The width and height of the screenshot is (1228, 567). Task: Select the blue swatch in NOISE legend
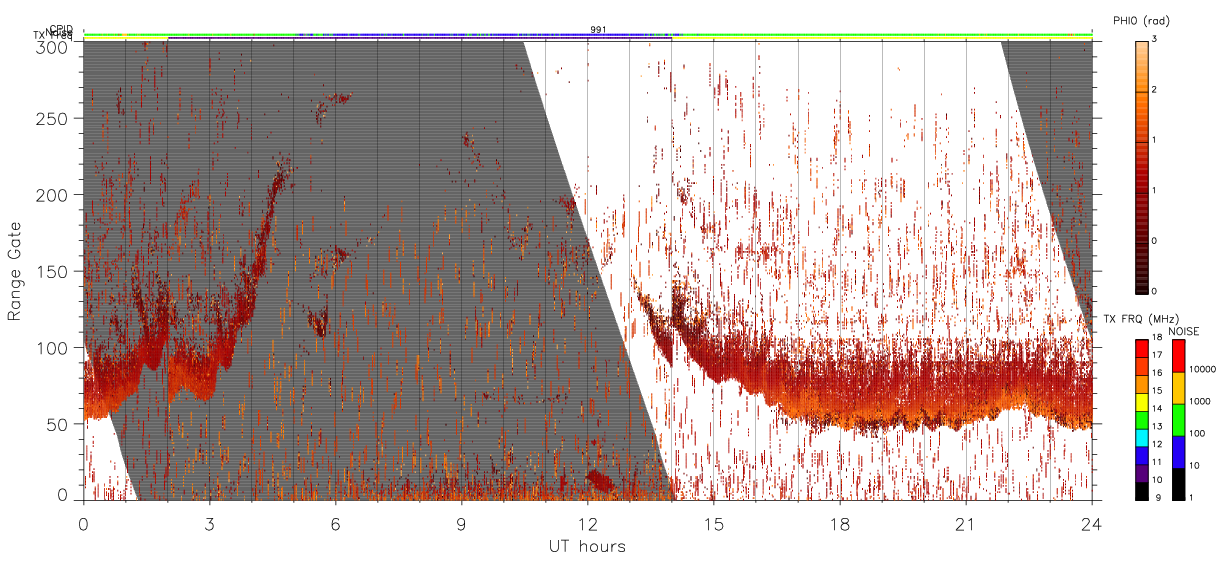tap(1179, 452)
